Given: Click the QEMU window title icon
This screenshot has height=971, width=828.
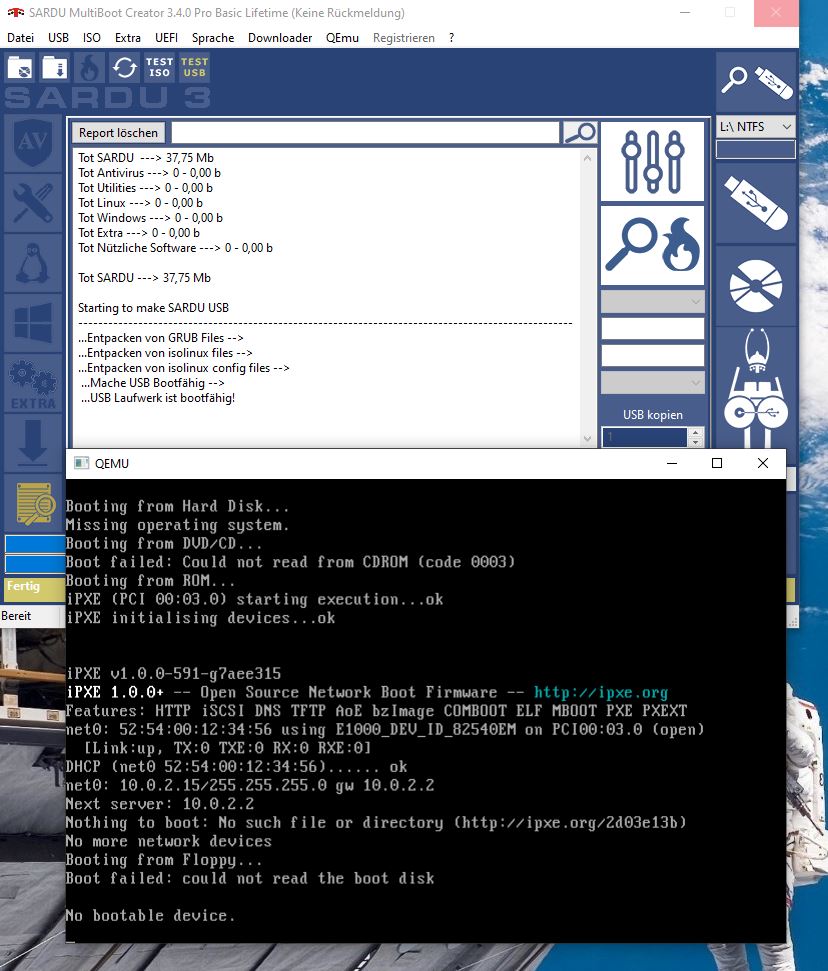Looking at the screenshot, I should click(x=81, y=463).
